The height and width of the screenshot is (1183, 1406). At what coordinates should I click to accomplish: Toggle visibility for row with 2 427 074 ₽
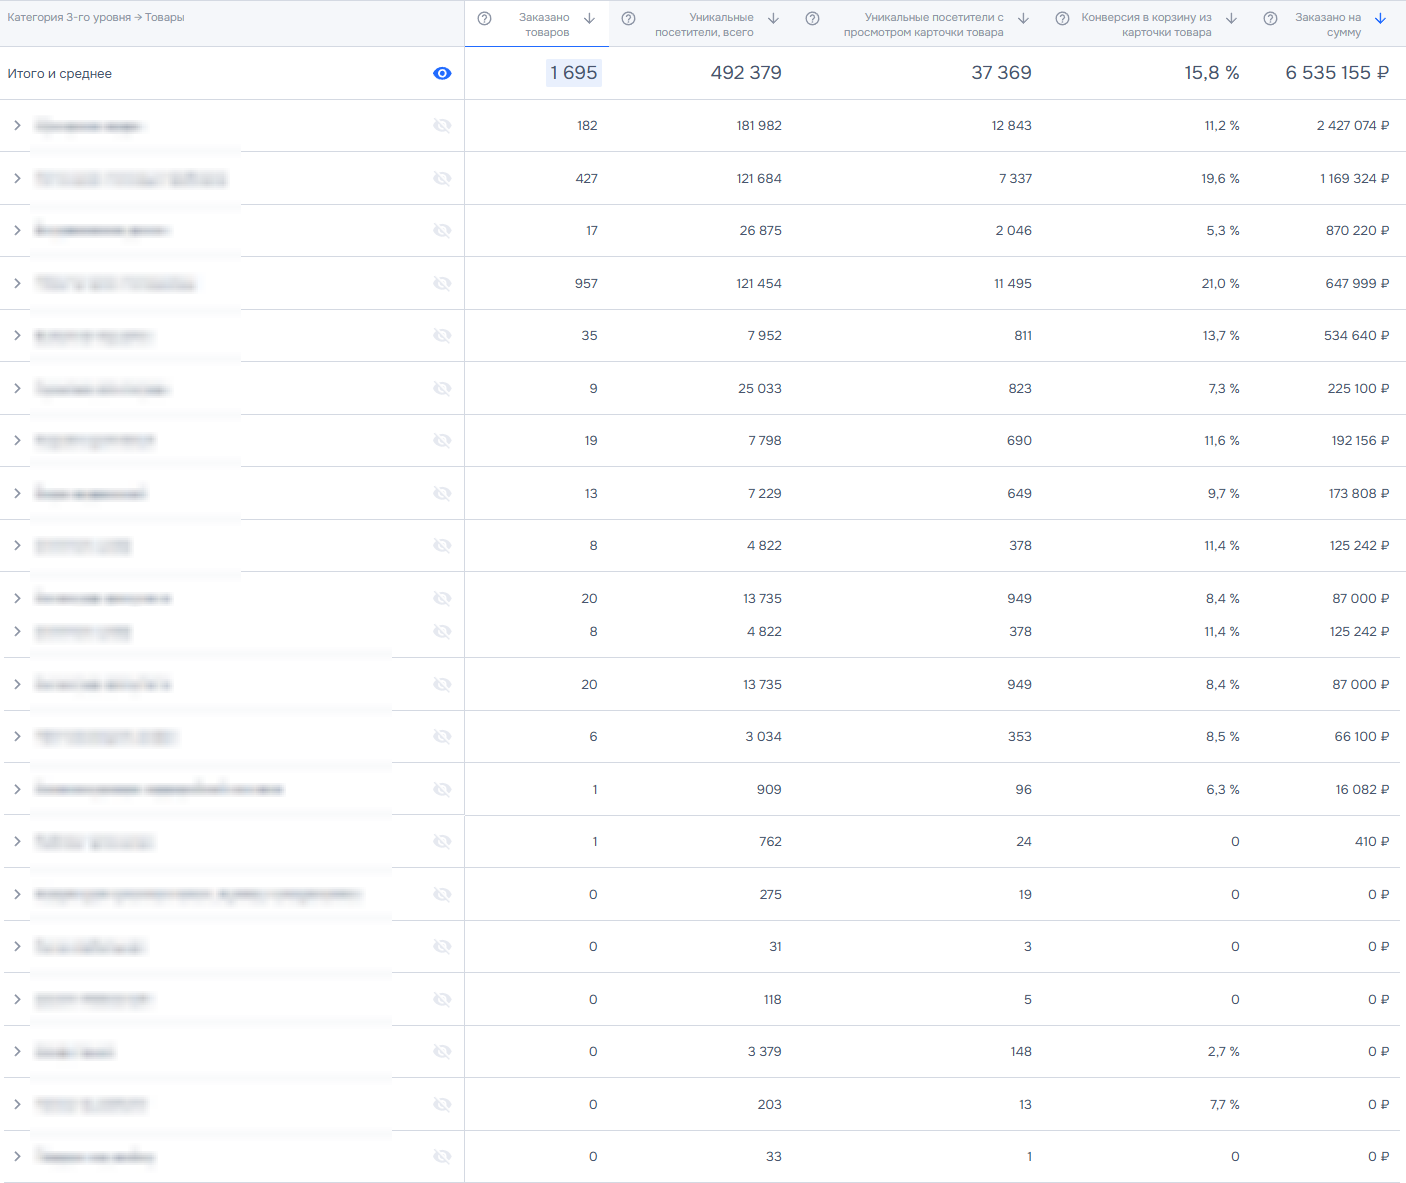click(442, 126)
